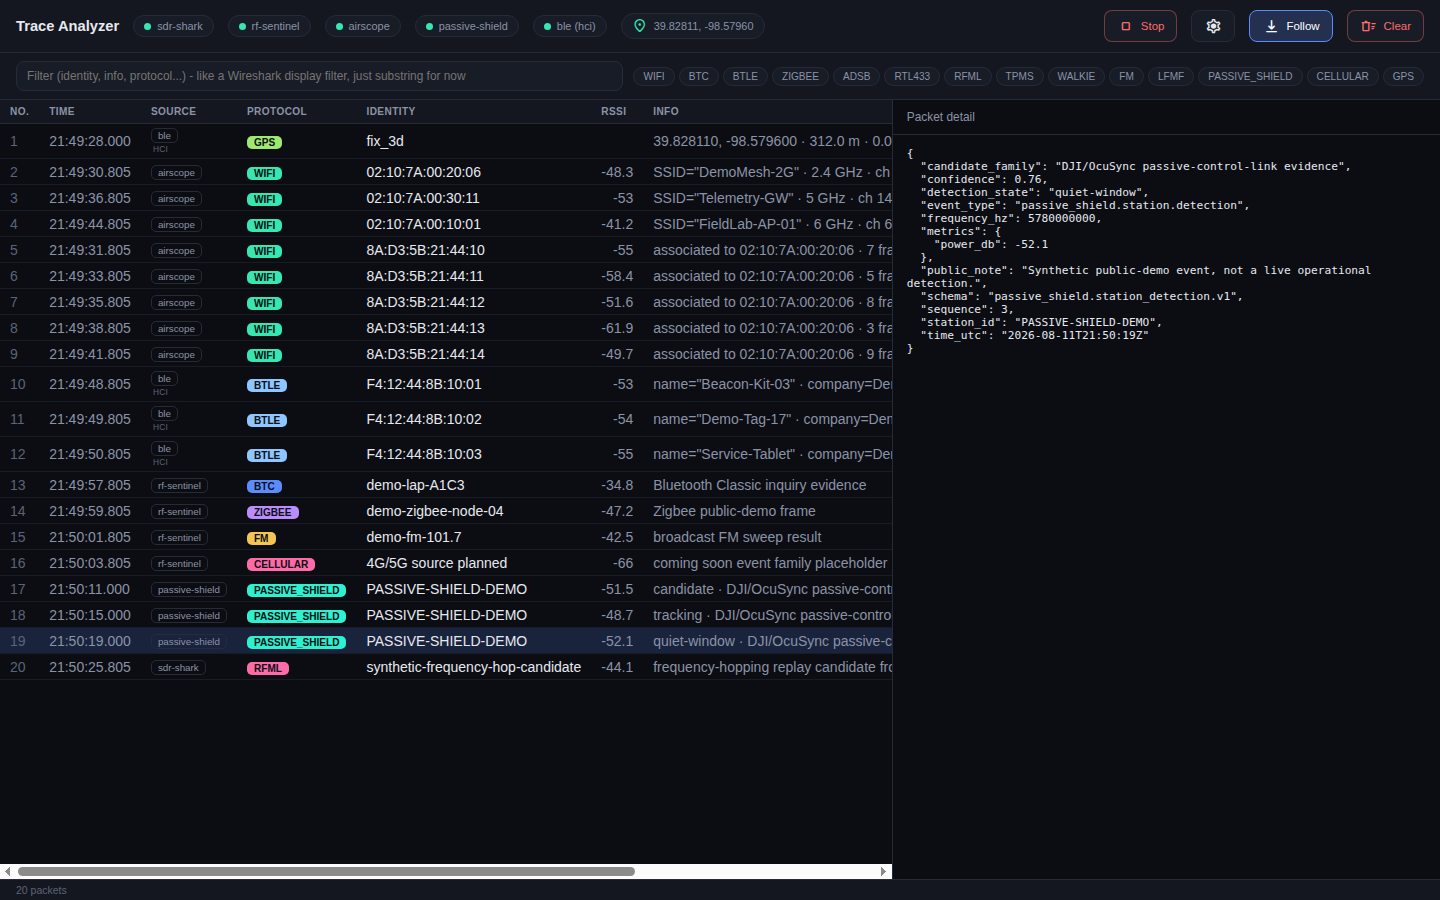Clear all packets
Image resolution: width=1440 pixels, height=900 pixels.
[1385, 26]
